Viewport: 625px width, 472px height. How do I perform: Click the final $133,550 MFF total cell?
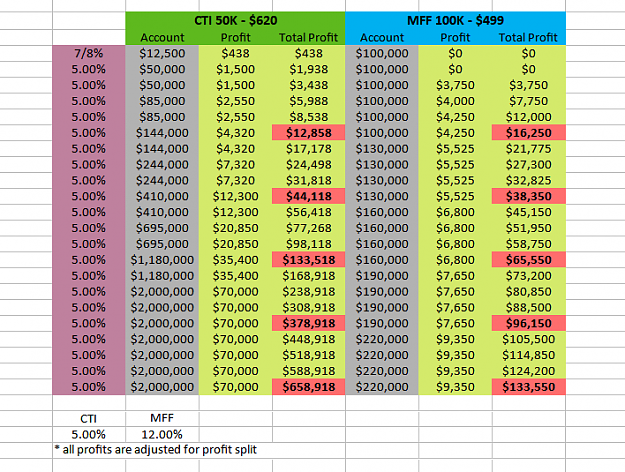[529, 387]
